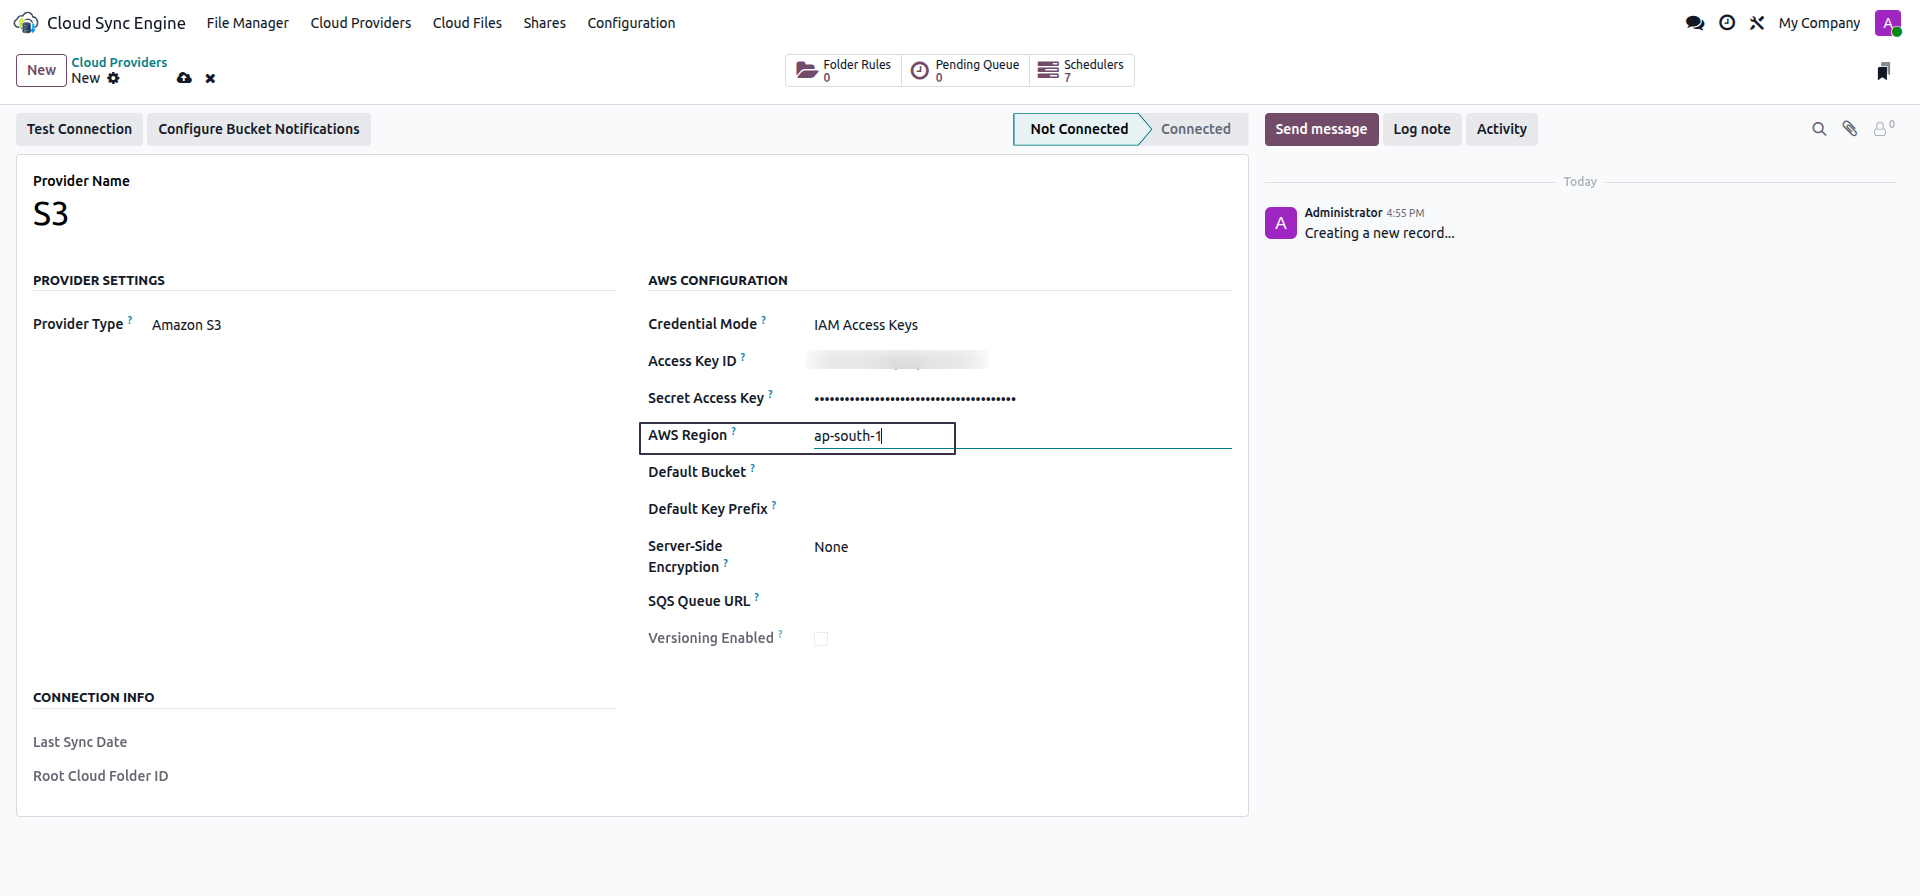Screen dimensions: 1920x896
Task: Select the Connected status stage
Action: tap(1196, 129)
